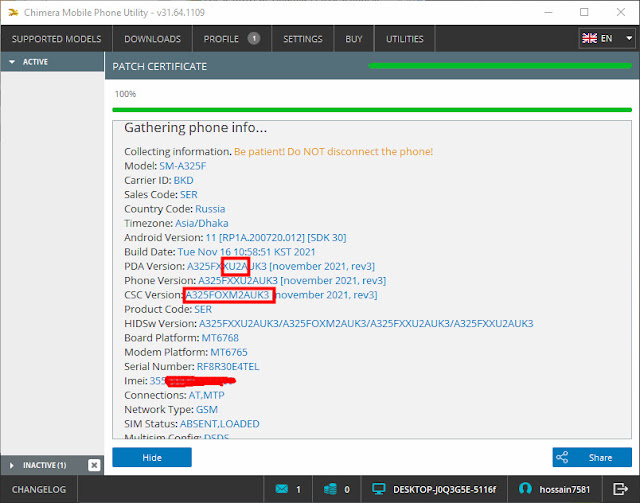
Task: Open the Settings tab
Action: click(302, 39)
